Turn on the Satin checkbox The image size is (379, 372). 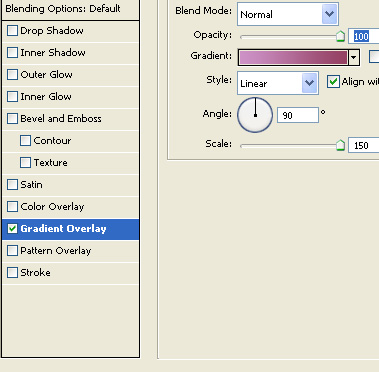(12, 185)
